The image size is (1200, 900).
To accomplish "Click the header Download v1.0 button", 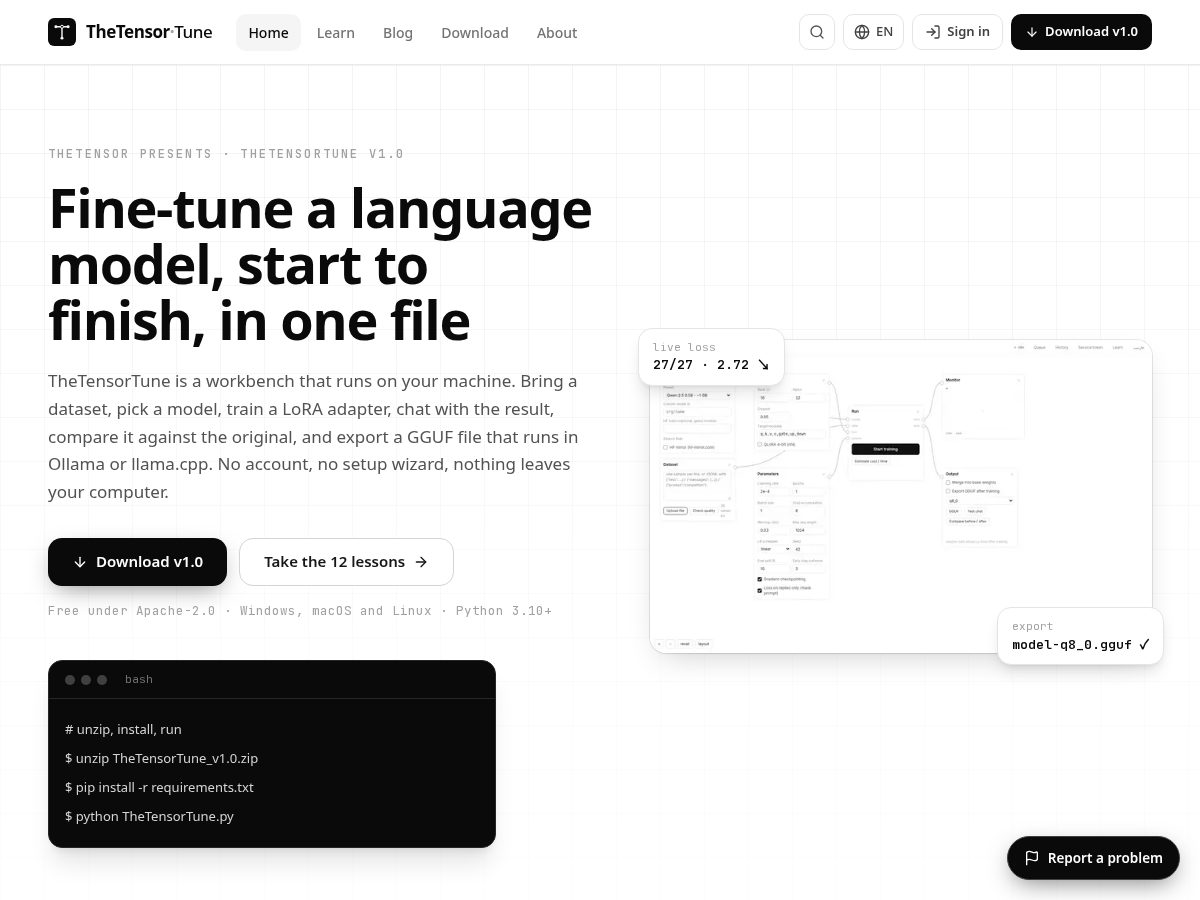I will (x=1081, y=32).
